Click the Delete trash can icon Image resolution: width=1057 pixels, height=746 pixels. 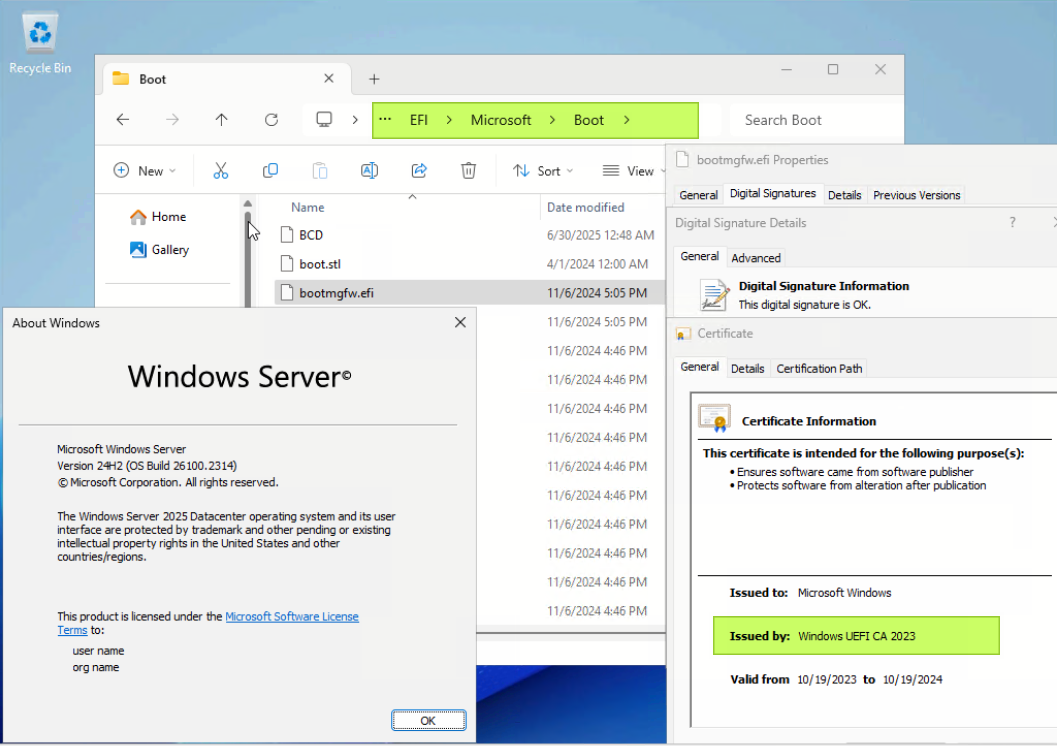click(468, 171)
